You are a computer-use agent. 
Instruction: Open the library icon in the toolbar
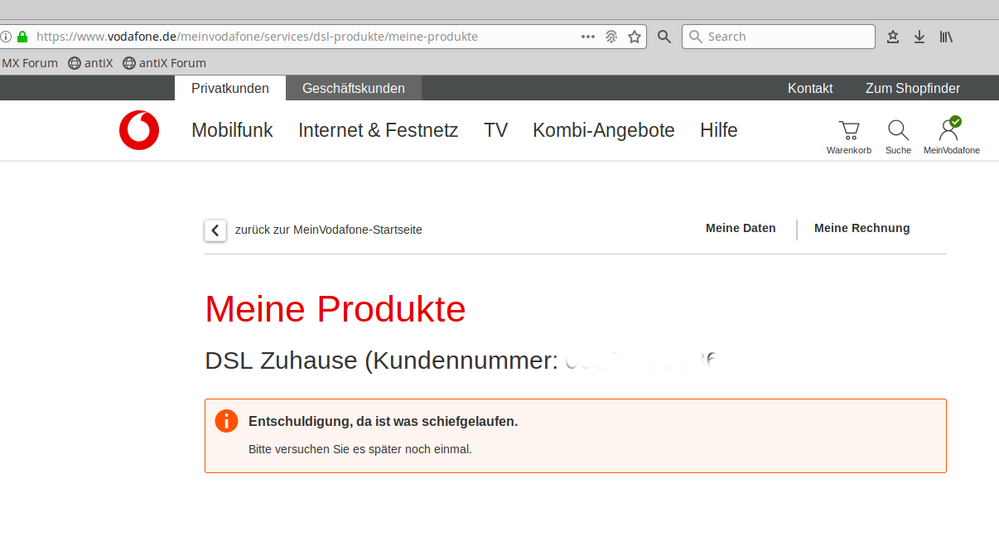946,37
